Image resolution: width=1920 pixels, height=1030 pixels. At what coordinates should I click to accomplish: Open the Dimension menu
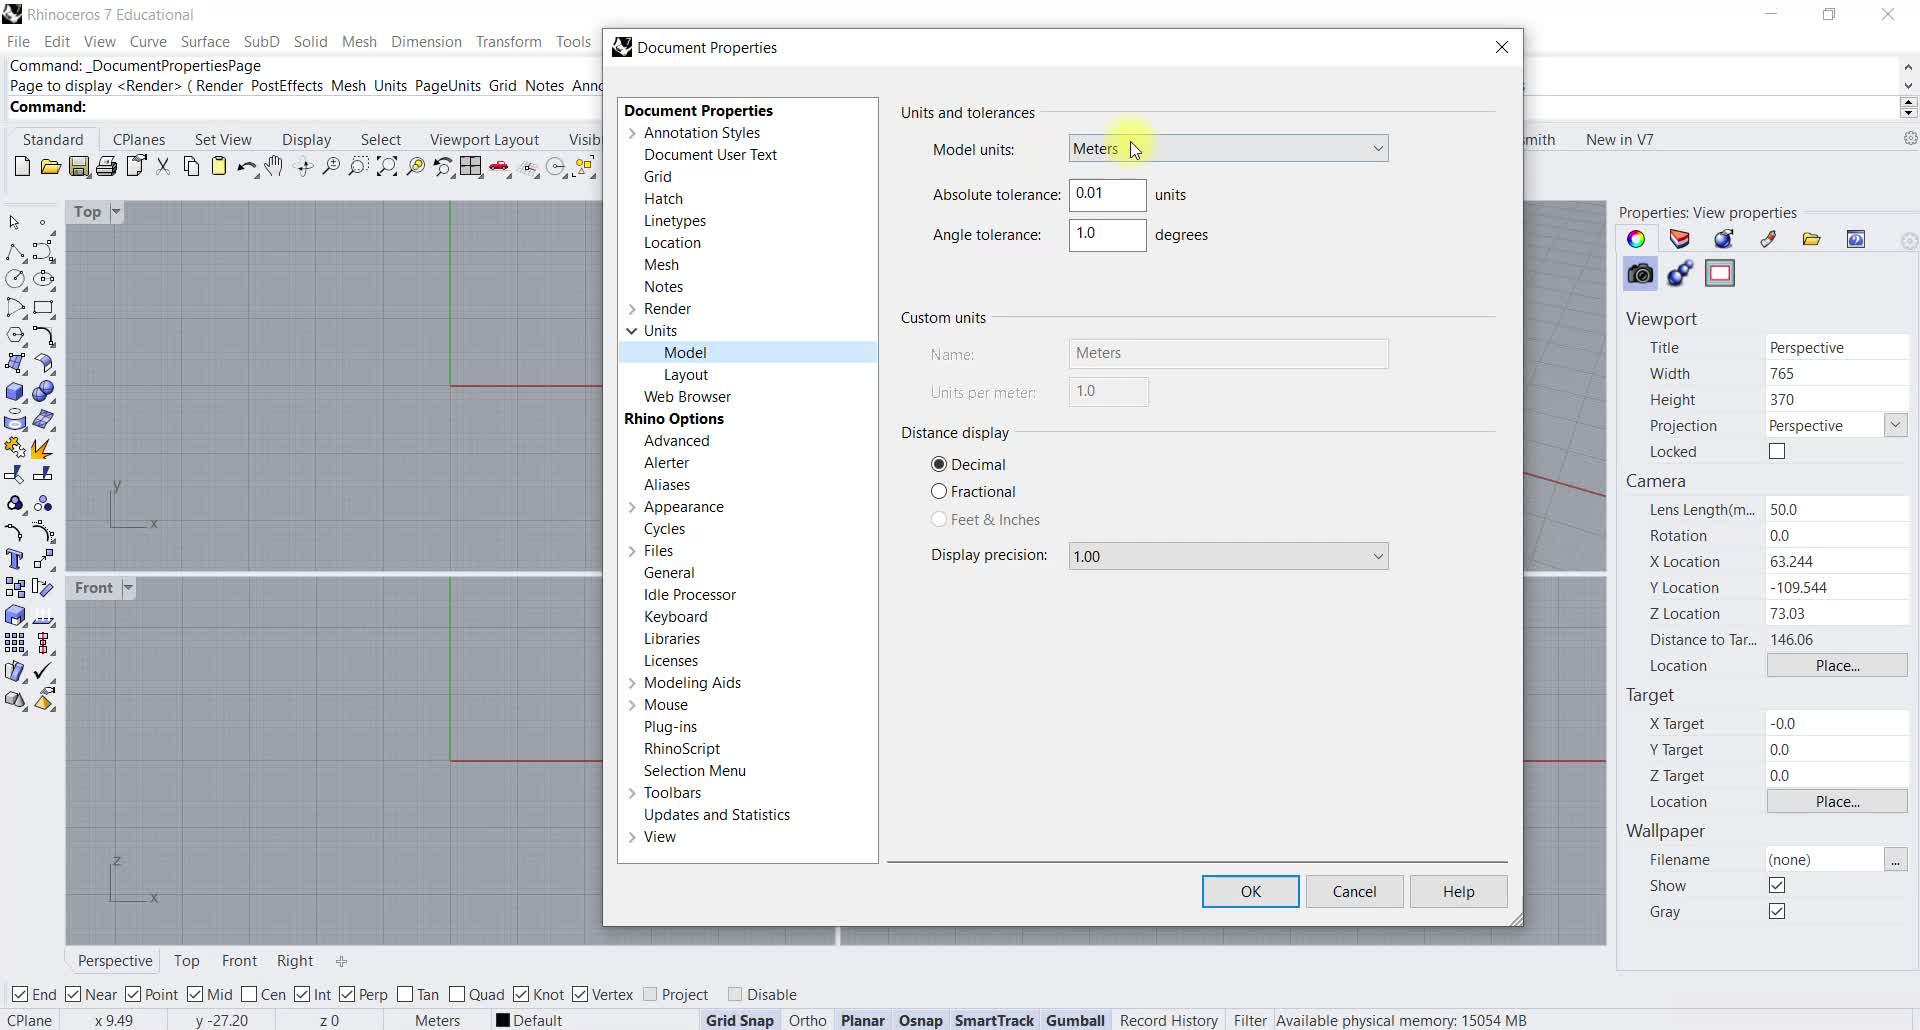click(426, 42)
